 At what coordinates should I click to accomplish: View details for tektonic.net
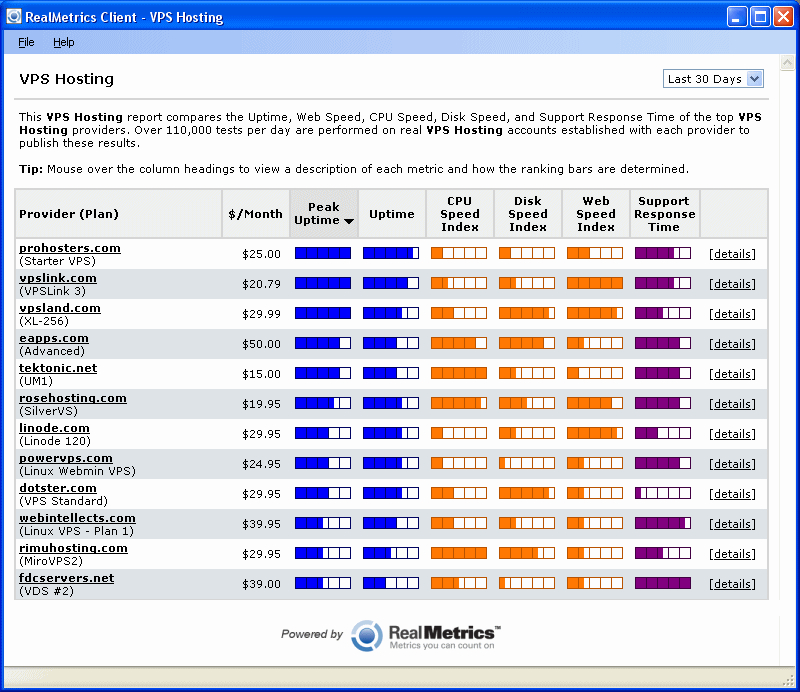[x=732, y=374]
